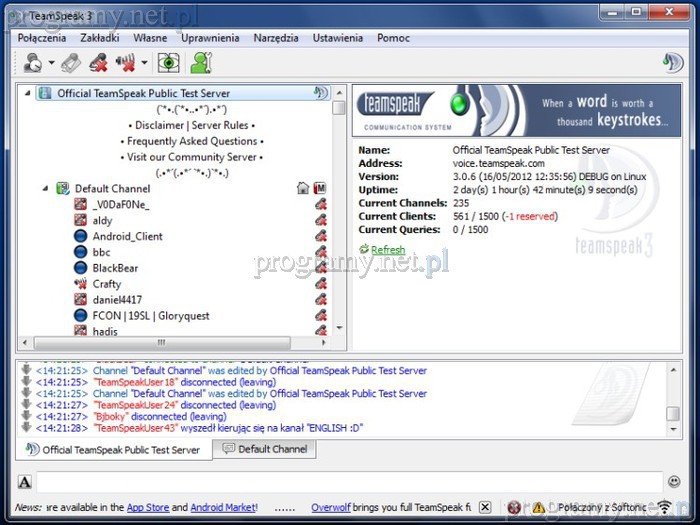Open the App Store link in news
Screen dimensions: 700x525
(148, 508)
